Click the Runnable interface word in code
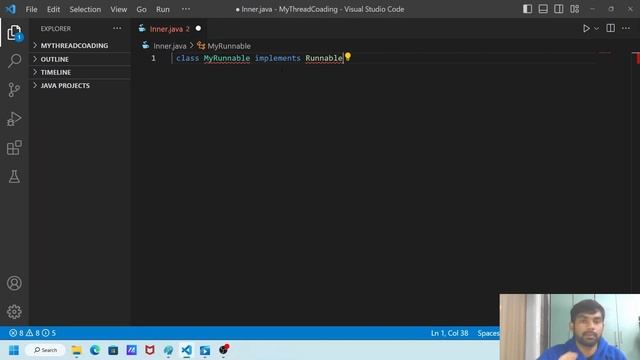This screenshot has width=640, height=360. point(324,58)
